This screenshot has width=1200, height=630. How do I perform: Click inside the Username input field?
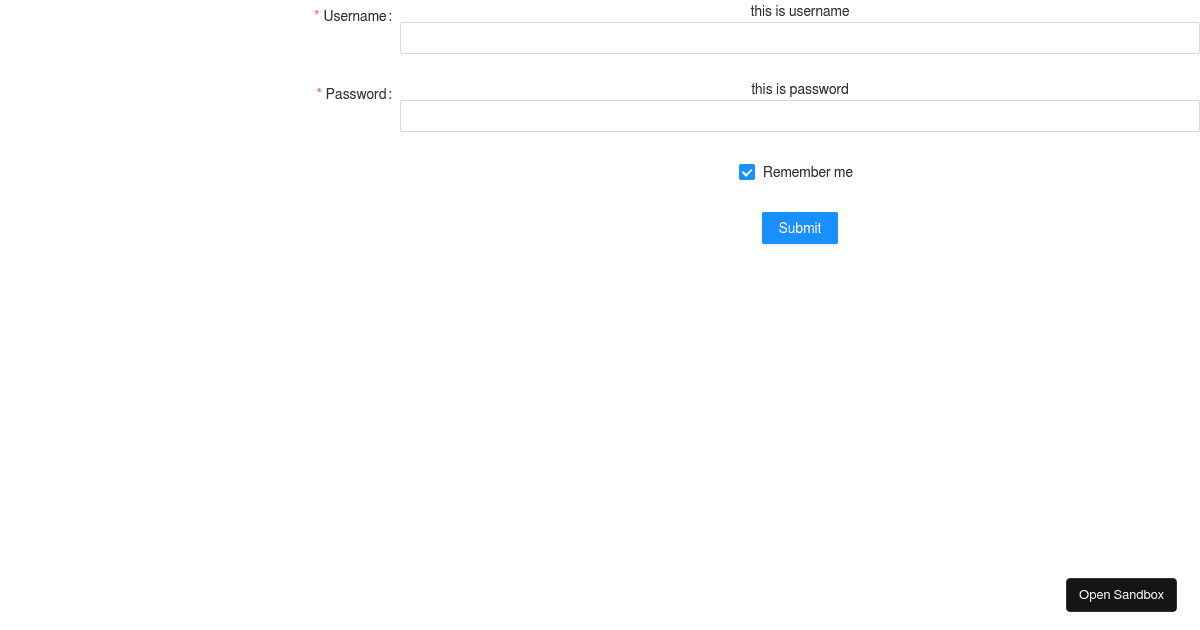[800, 38]
